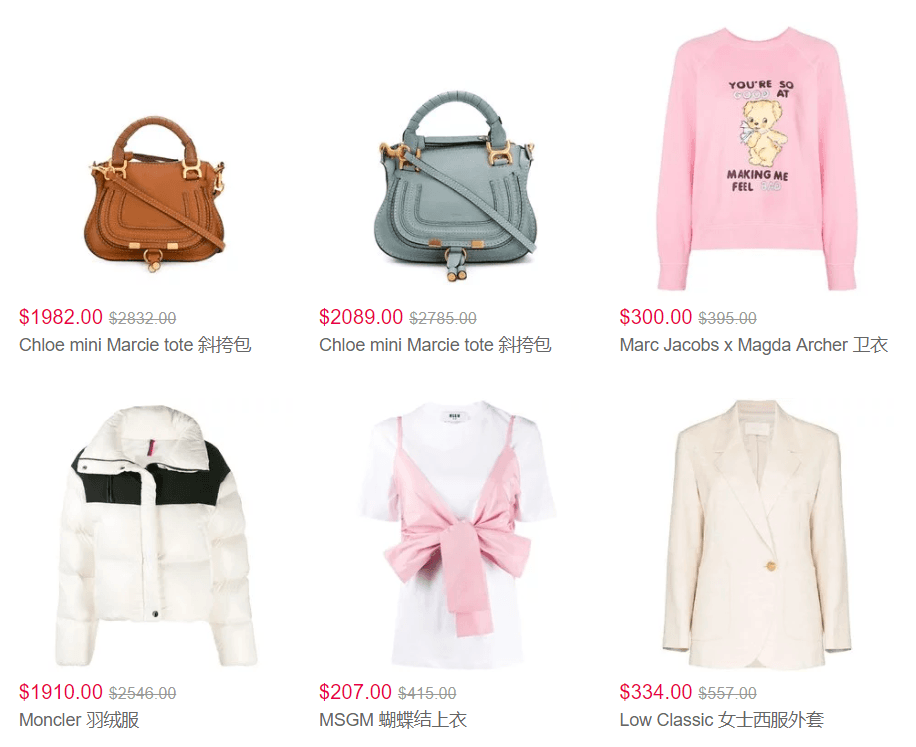Open Marc Jacobs x Magda Archer 卫衣 title
Viewport: 916px width, 747px height.
(754, 345)
